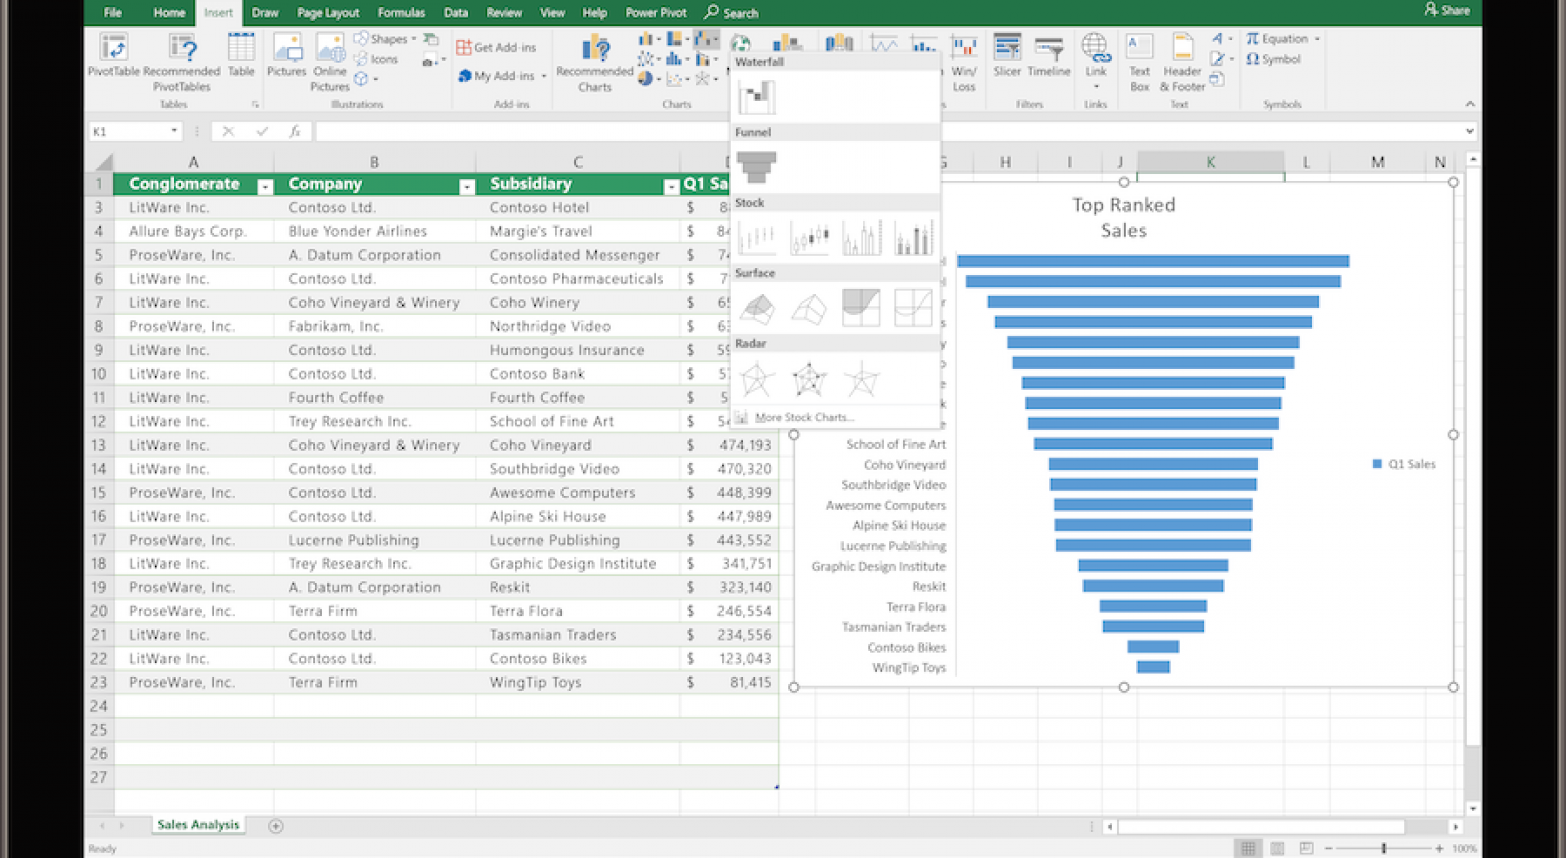The height and width of the screenshot is (858, 1566).
Task: Choose the Funnel chart thumbnail
Action: pyautogui.click(x=757, y=167)
